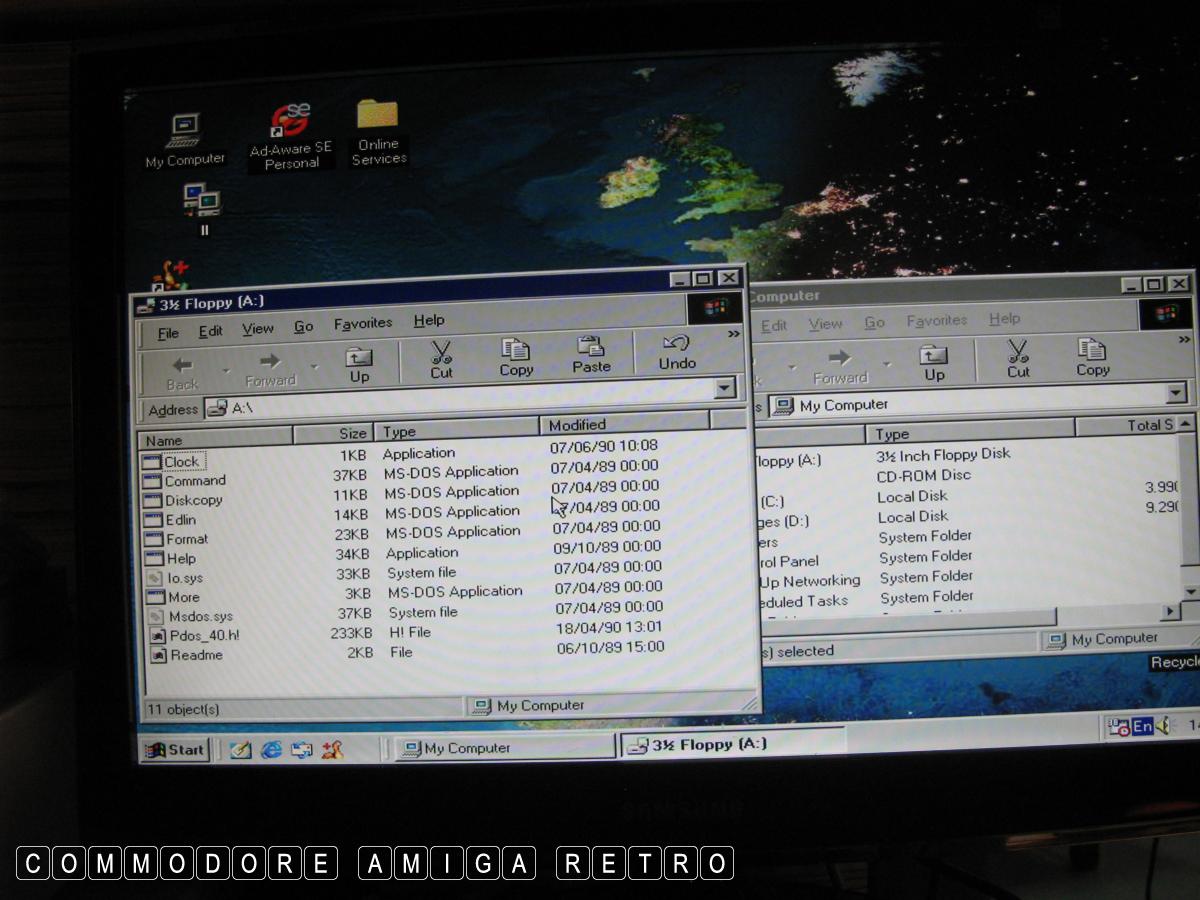Click the Copy icon in Floppy window toolbar

[x=516, y=356]
